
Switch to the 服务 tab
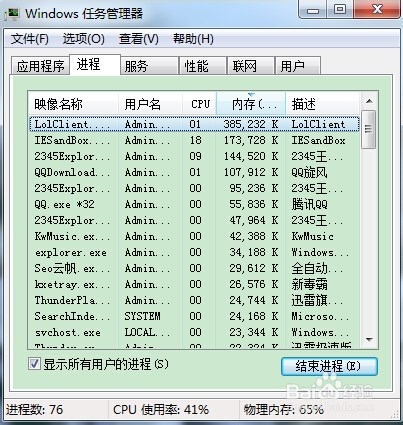pos(149,66)
